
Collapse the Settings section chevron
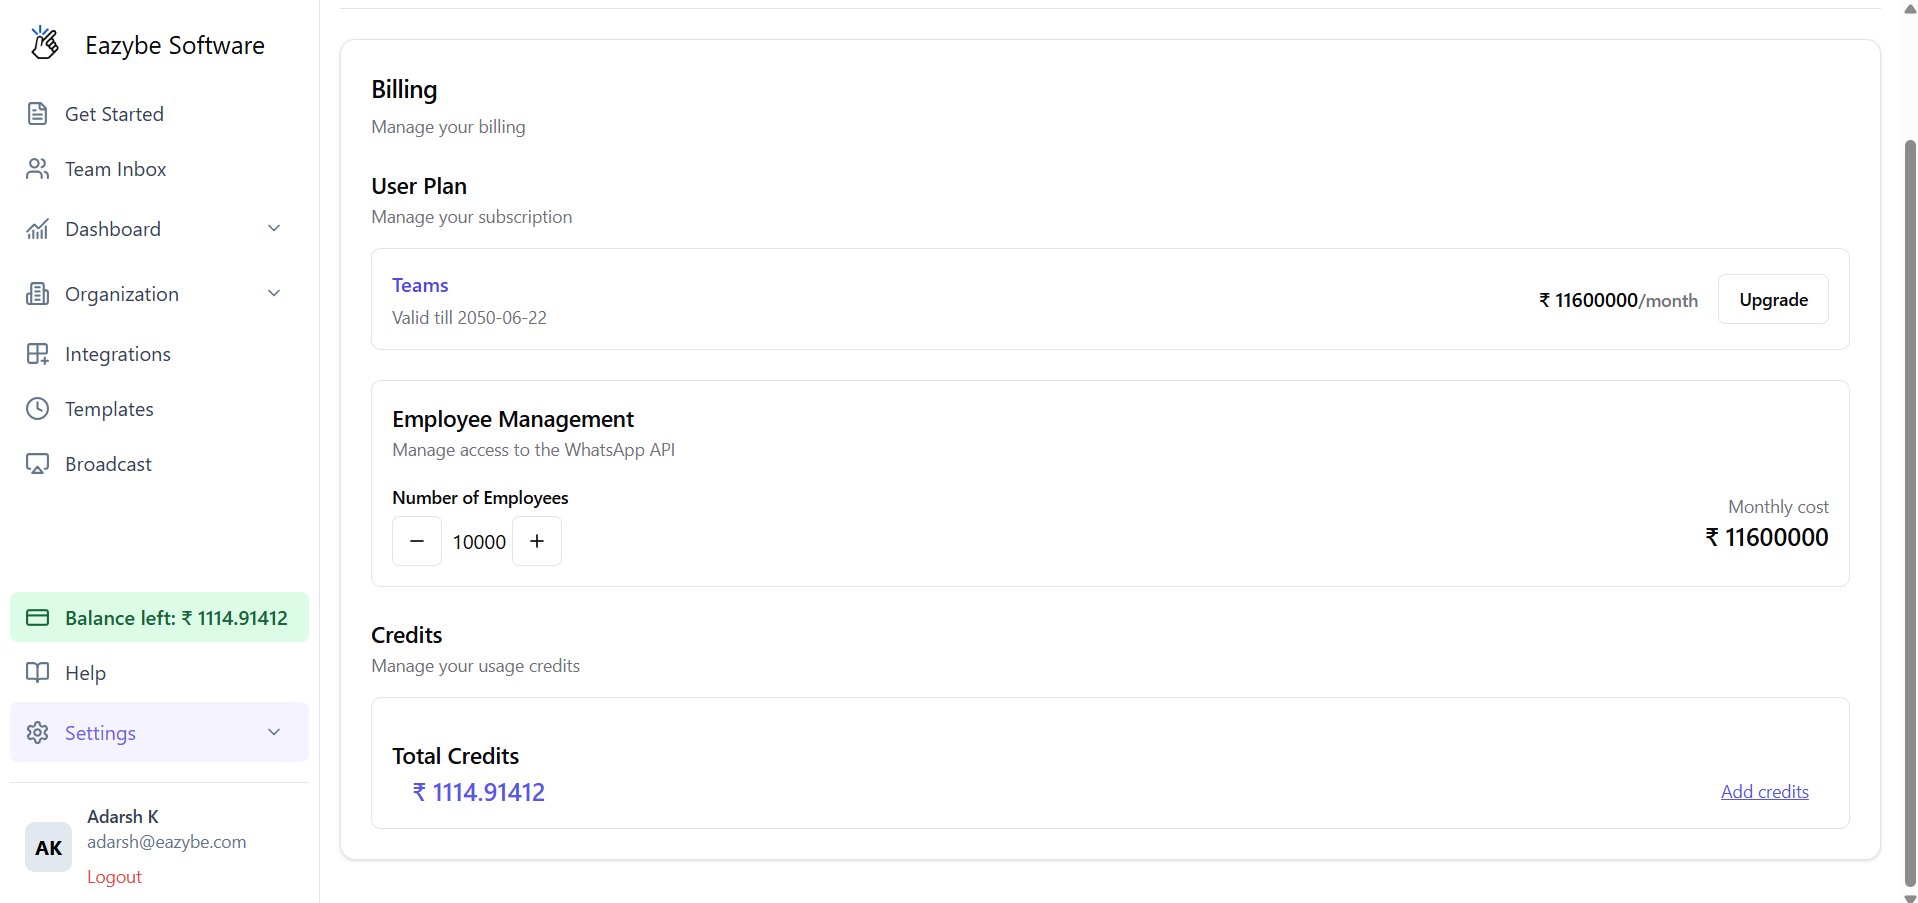(x=274, y=733)
